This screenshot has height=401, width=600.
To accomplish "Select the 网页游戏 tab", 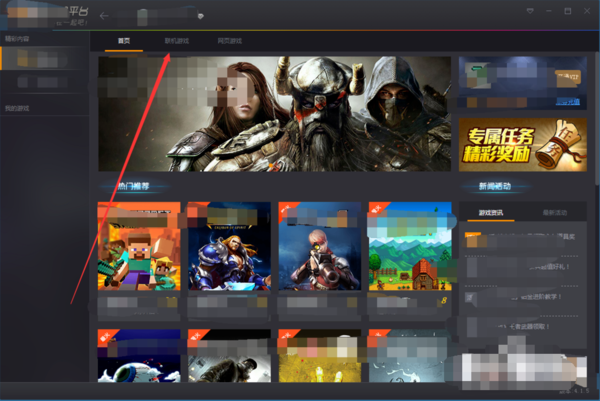I will pyautogui.click(x=229, y=41).
